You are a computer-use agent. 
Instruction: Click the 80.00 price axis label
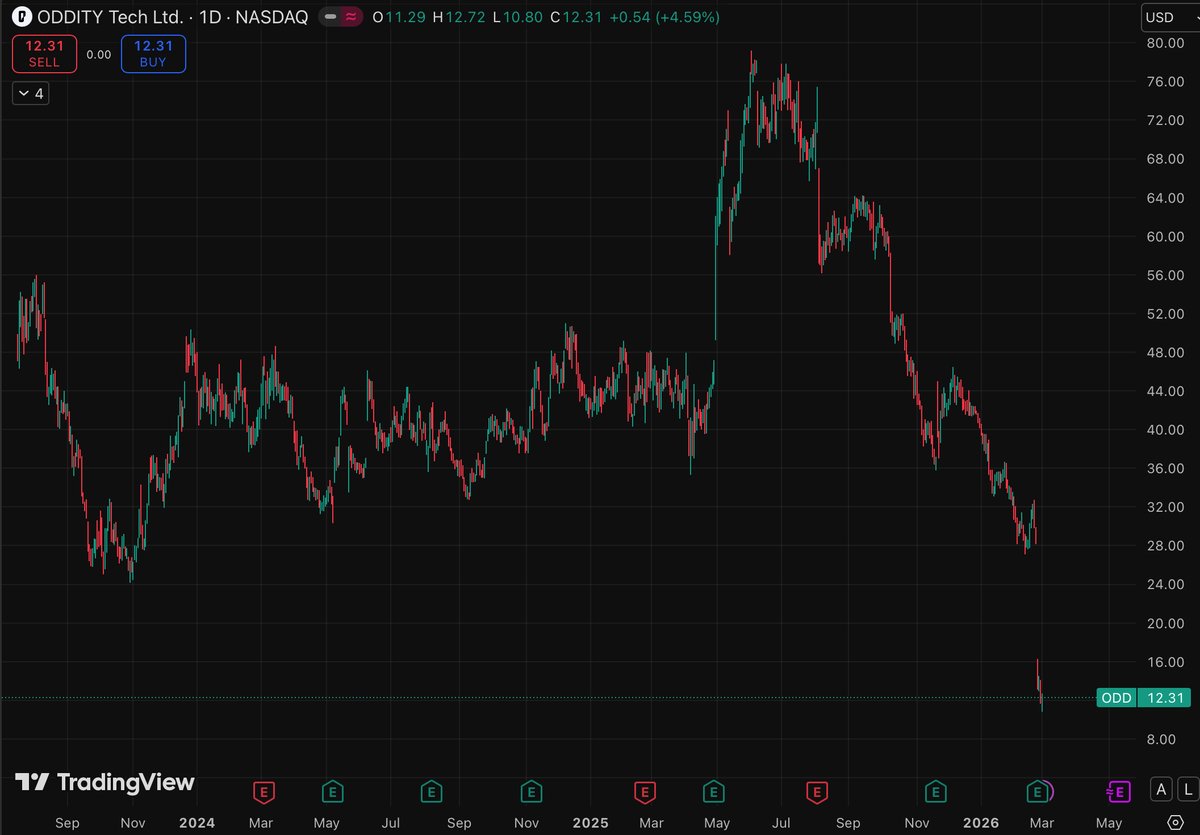1166,43
